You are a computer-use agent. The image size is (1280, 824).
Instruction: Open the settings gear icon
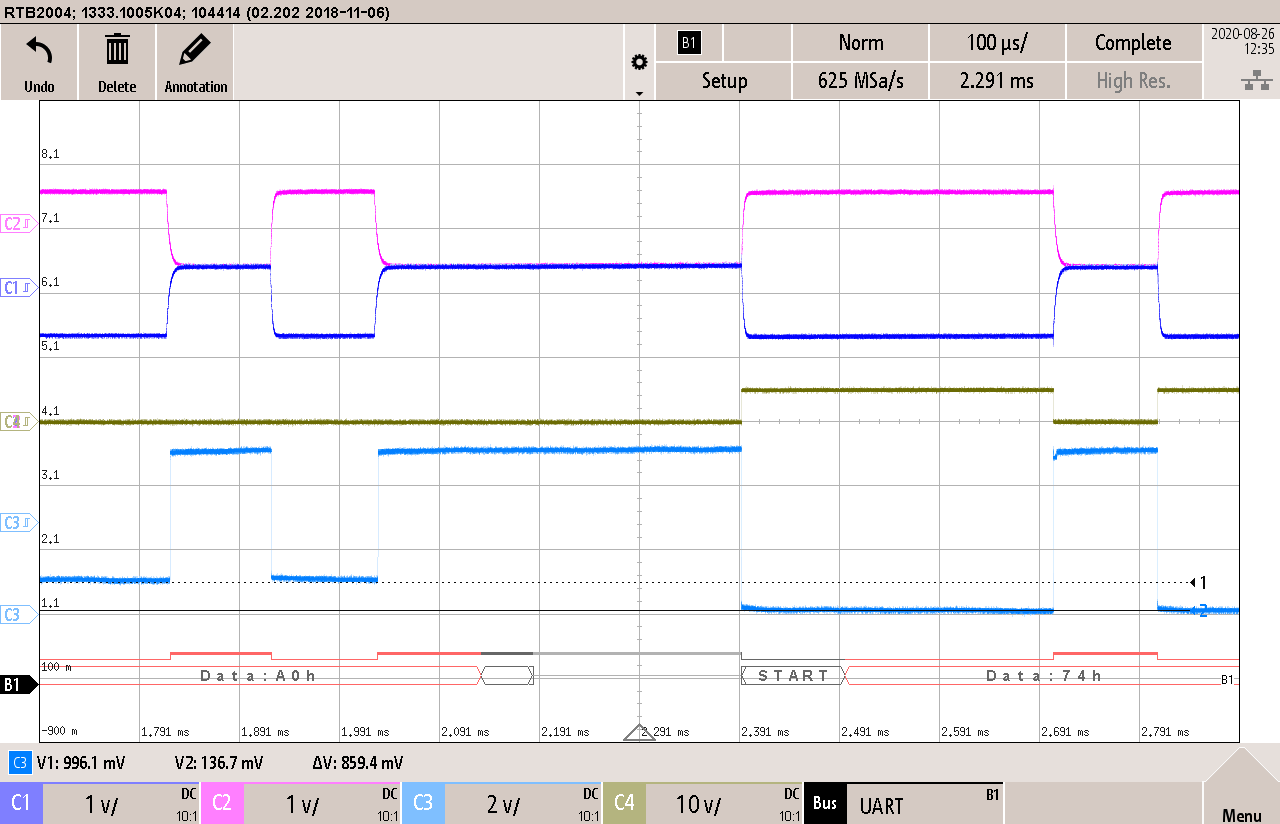point(639,61)
